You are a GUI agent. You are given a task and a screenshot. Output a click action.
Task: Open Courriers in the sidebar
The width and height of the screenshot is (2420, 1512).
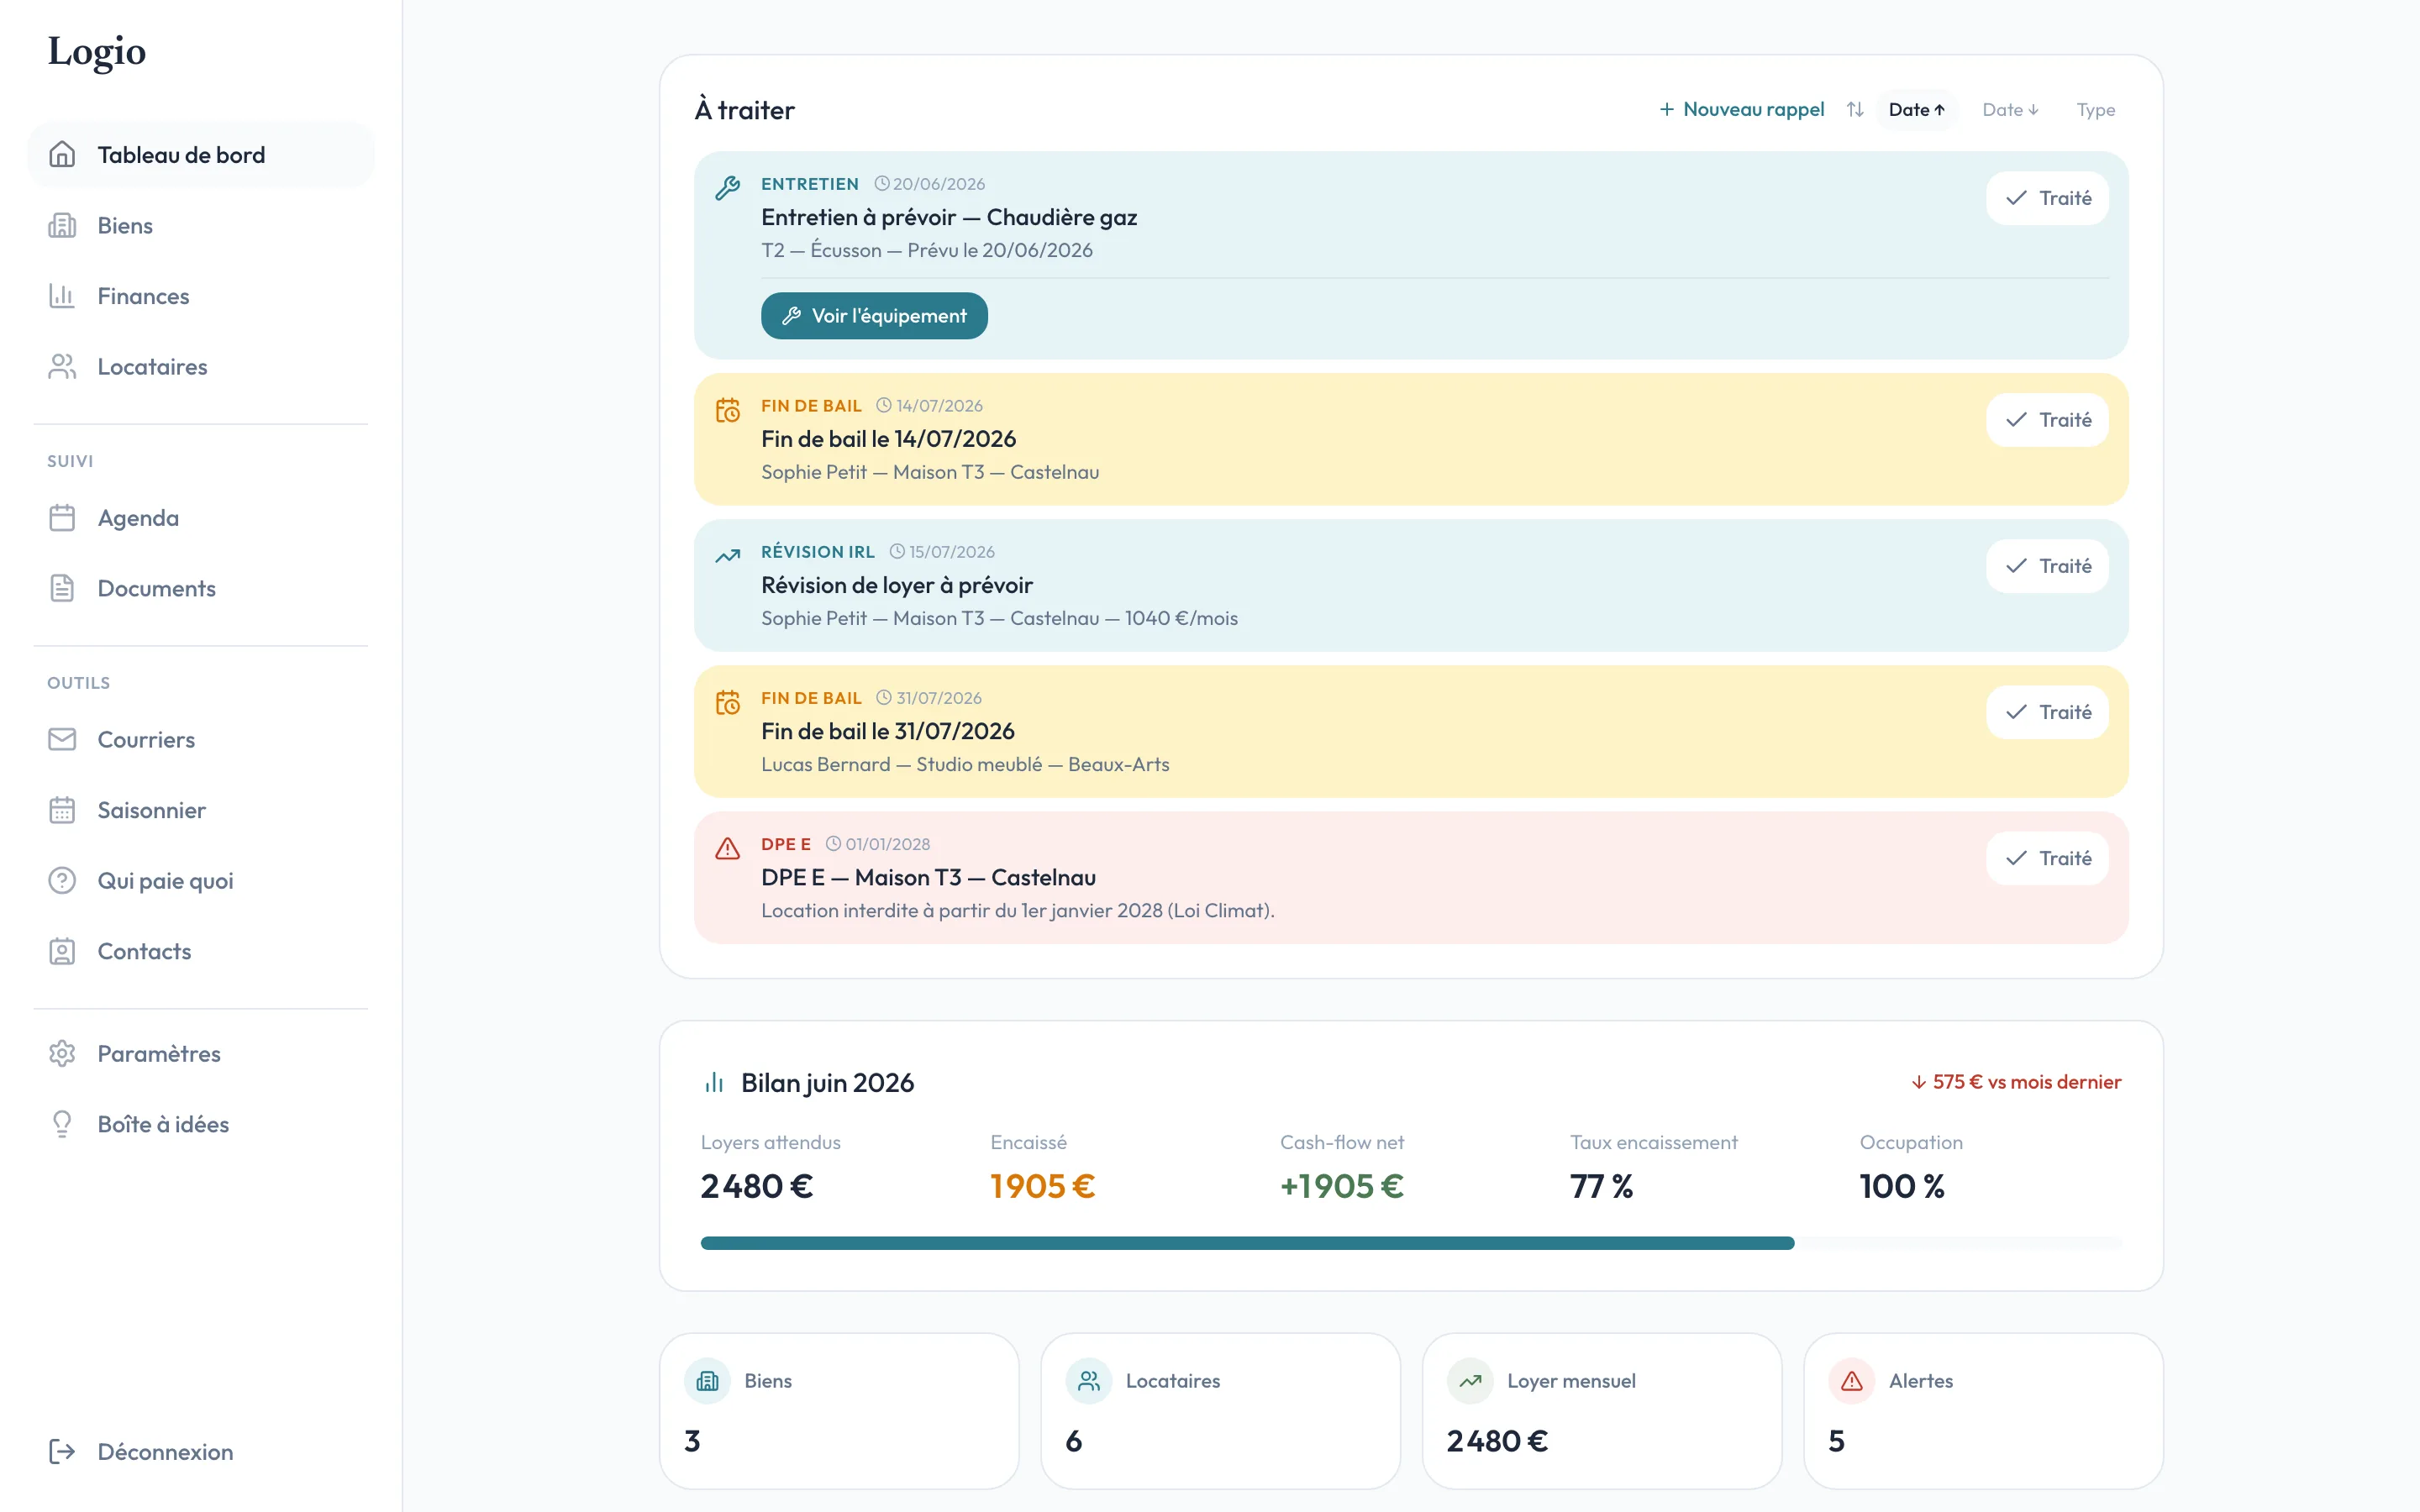click(201, 739)
